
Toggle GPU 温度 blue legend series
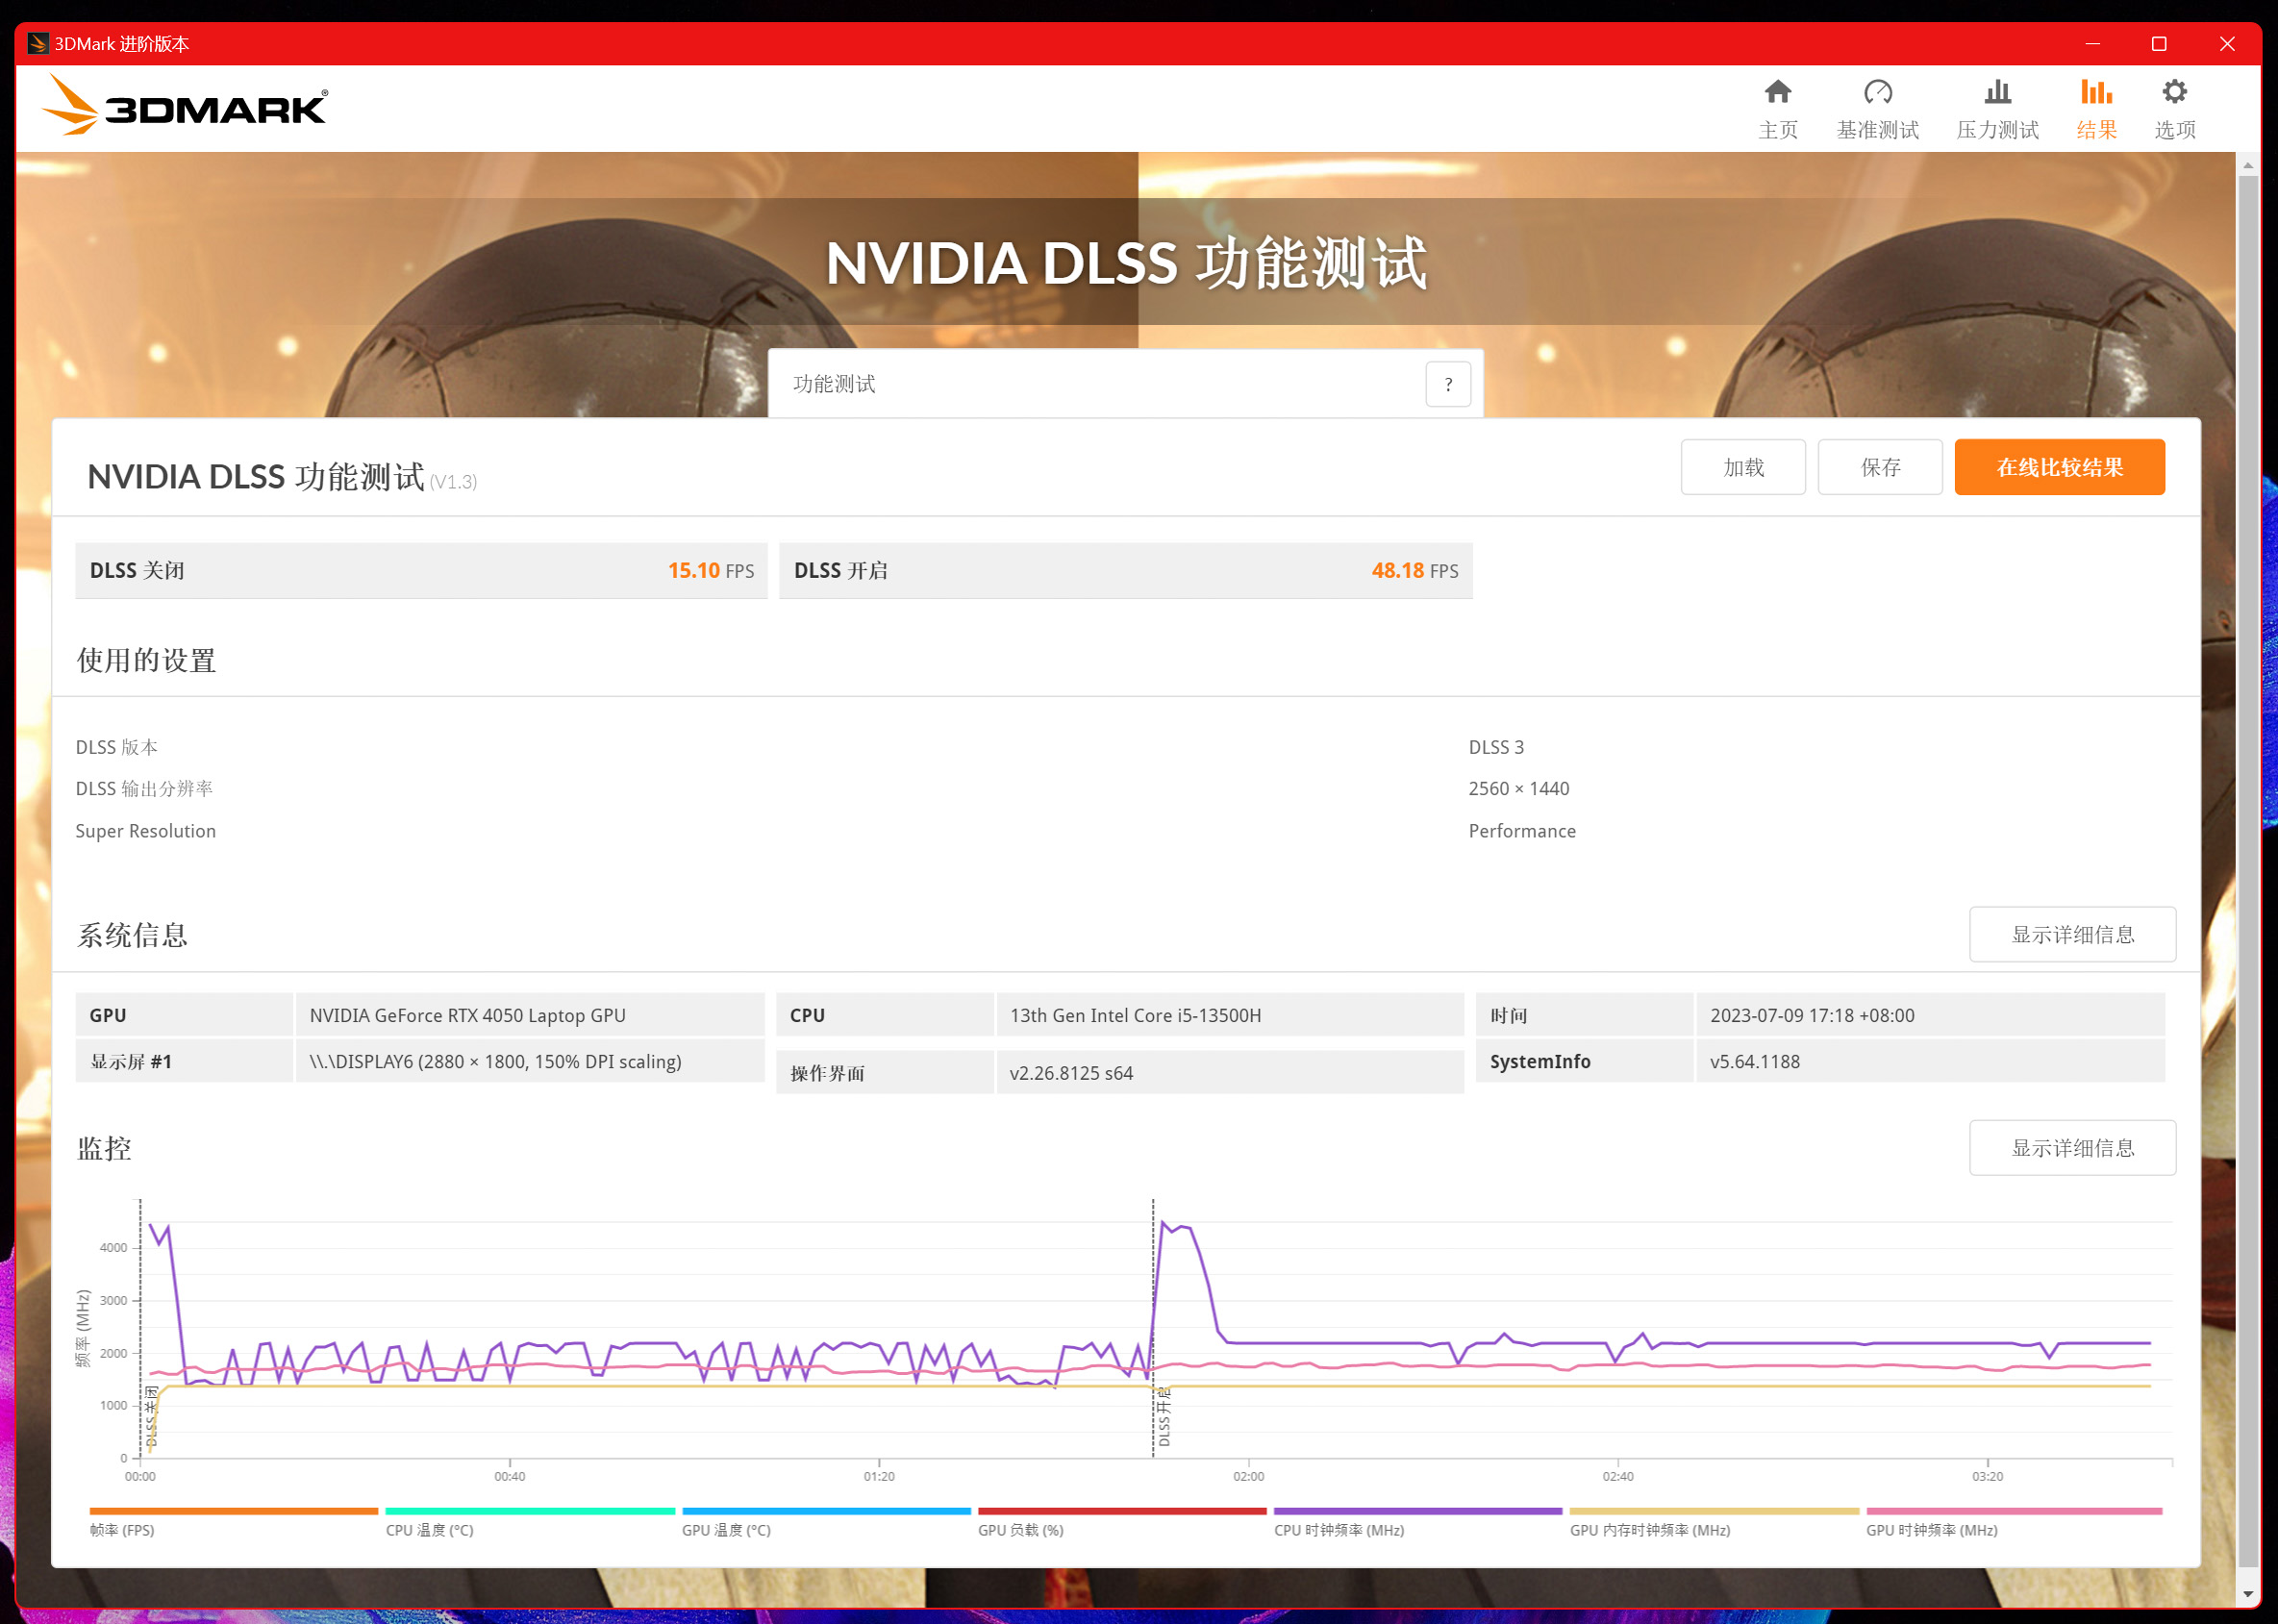click(825, 1512)
